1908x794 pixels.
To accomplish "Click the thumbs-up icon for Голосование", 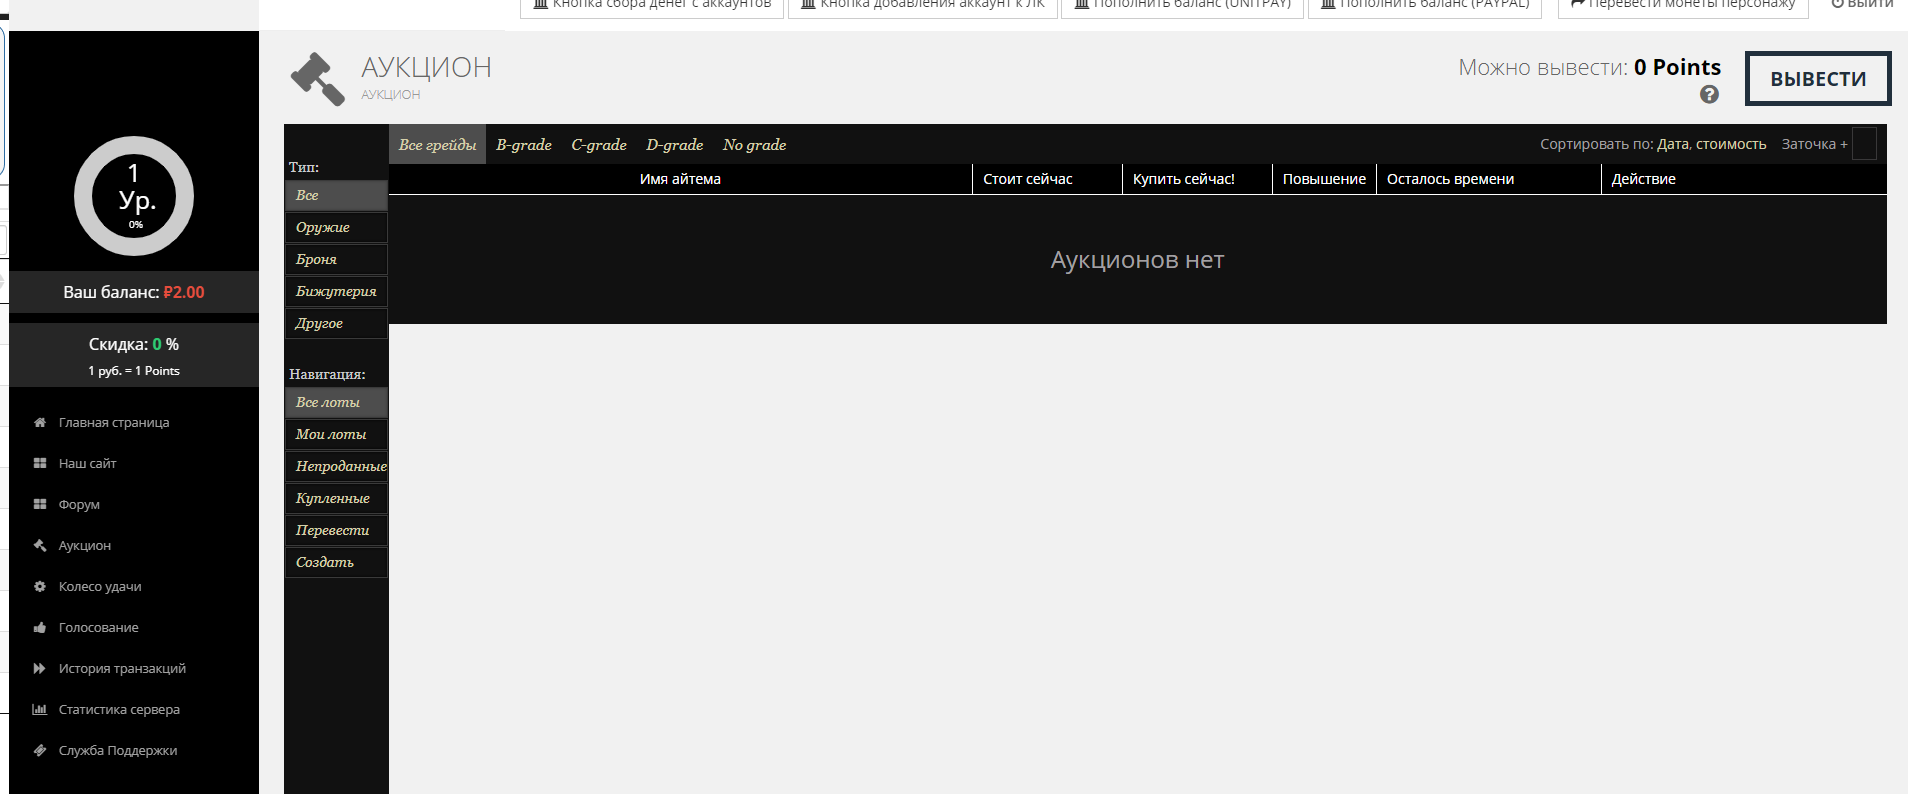I will click(x=40, y=628).
